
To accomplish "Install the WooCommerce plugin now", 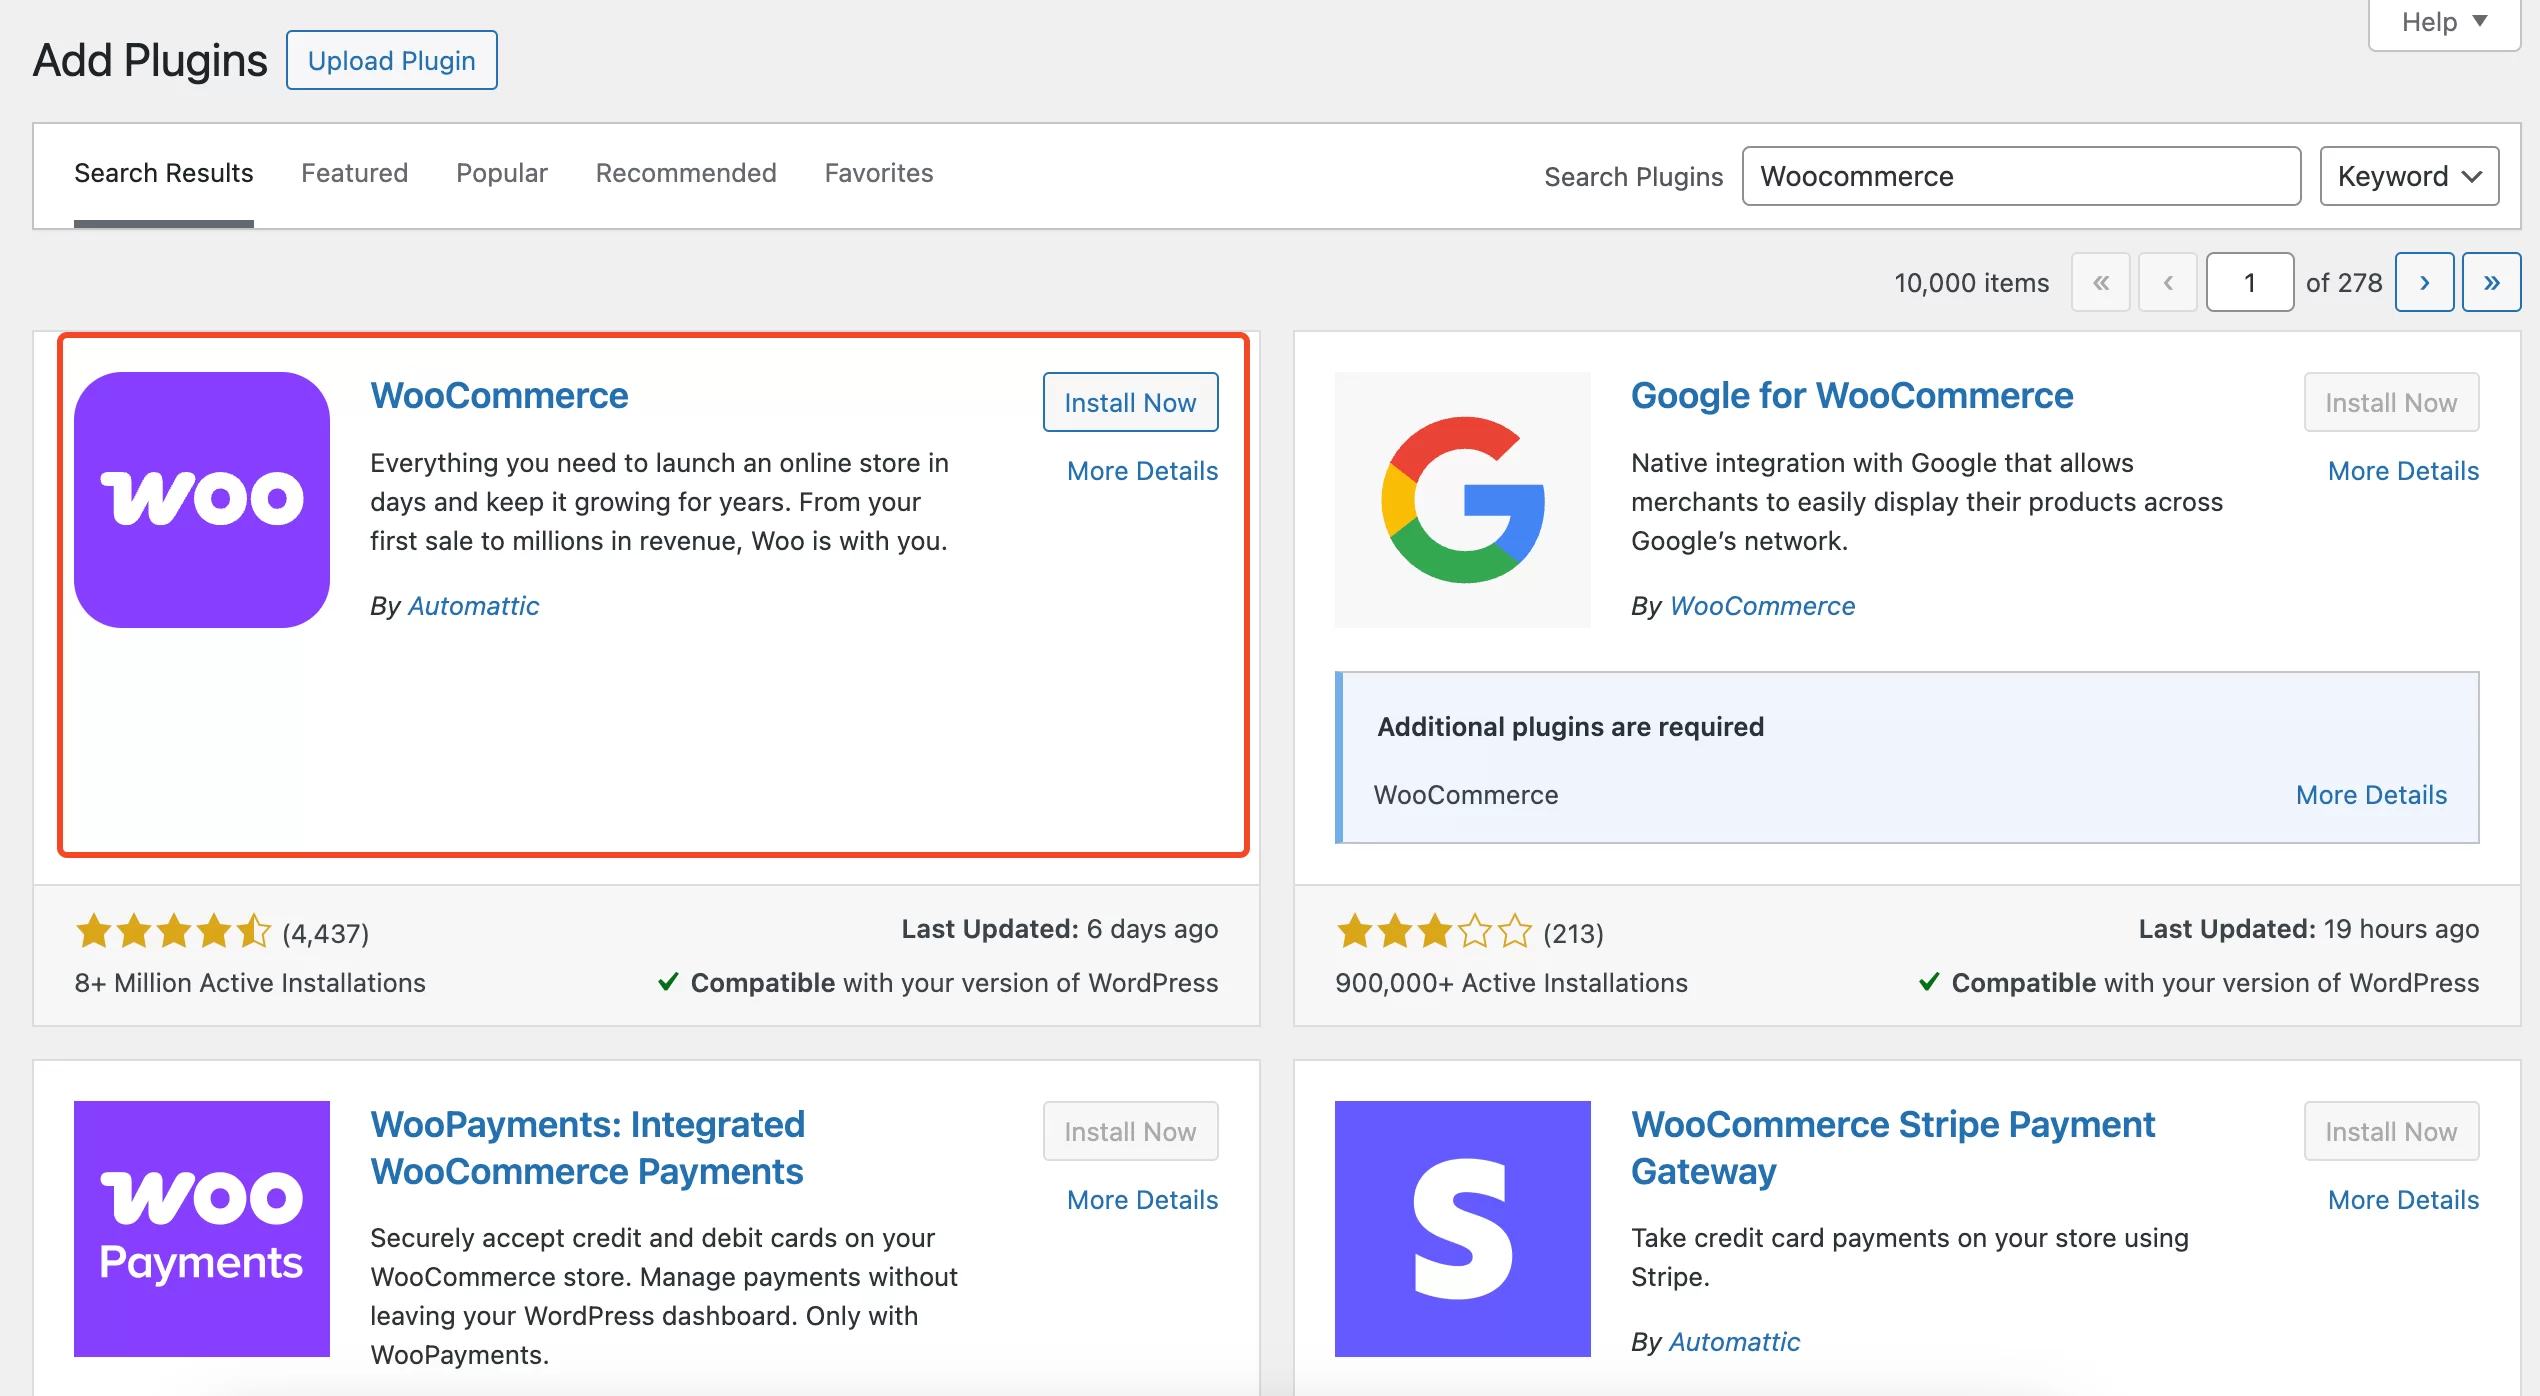I will (x=1131, y=402).
